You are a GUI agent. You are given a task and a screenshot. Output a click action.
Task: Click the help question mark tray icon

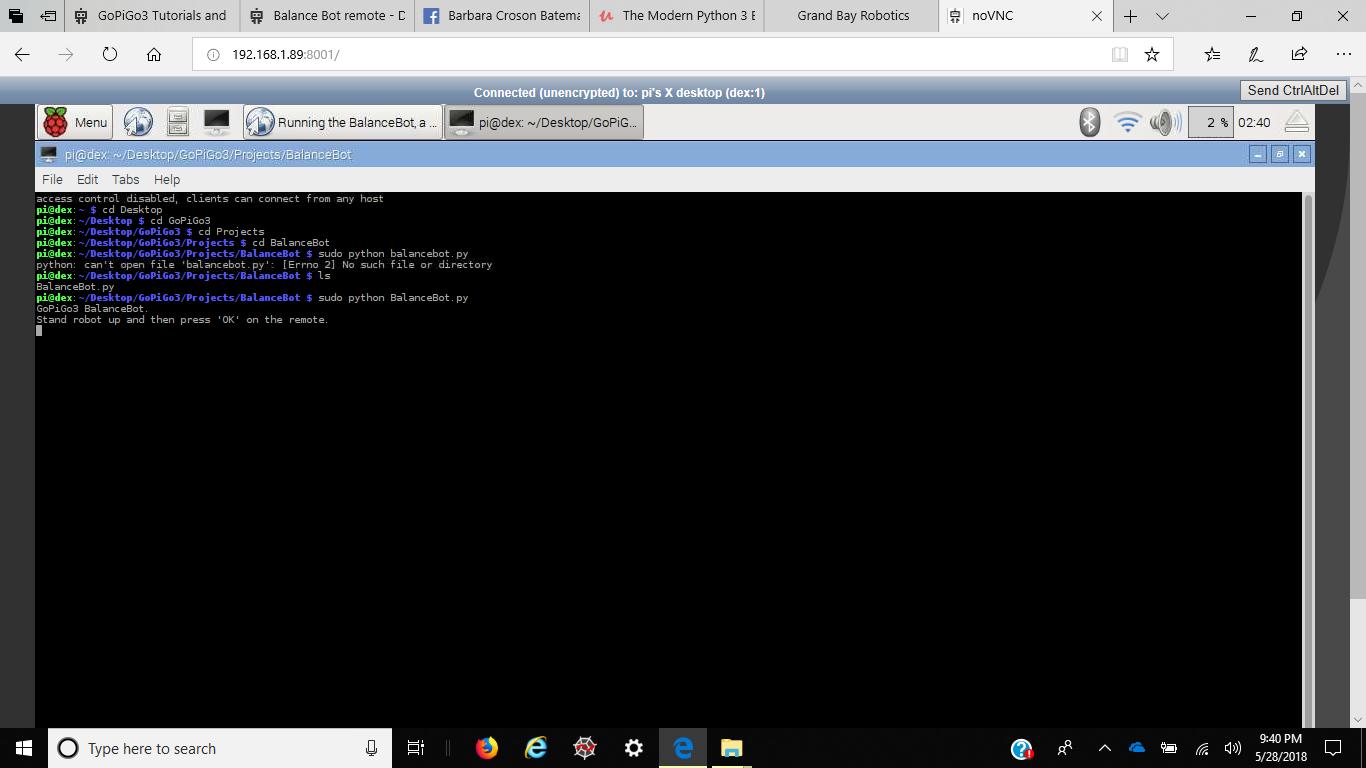(x=1021, y=748)
